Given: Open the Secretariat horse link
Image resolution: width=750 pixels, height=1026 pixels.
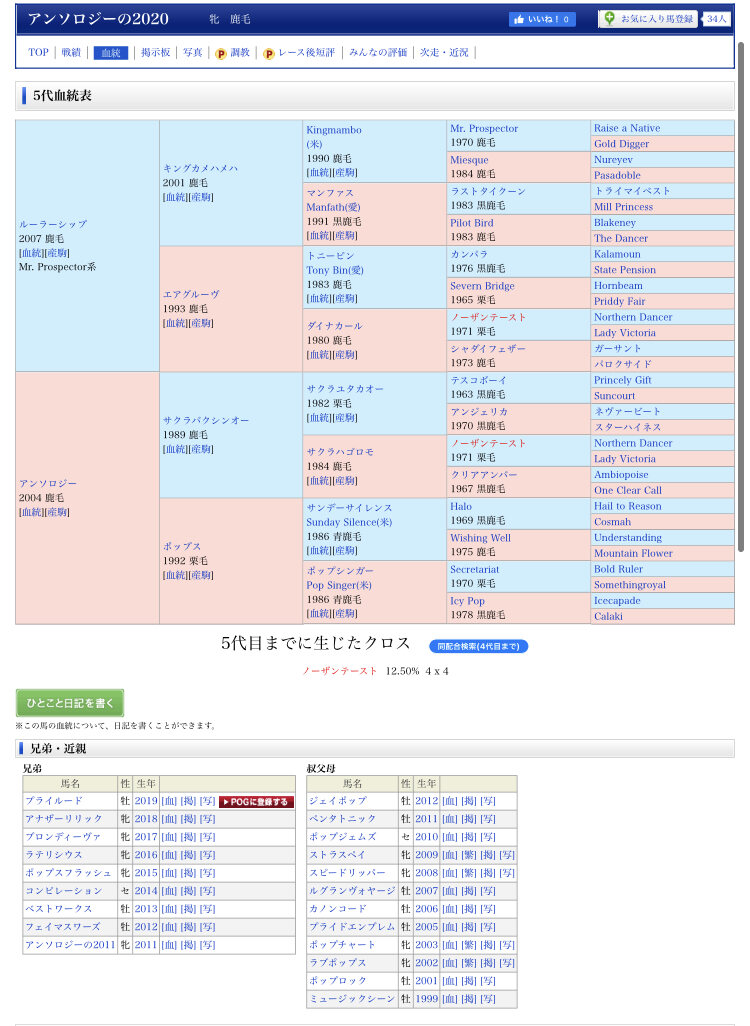Looking at the screenshot, I should click(474, 569).
